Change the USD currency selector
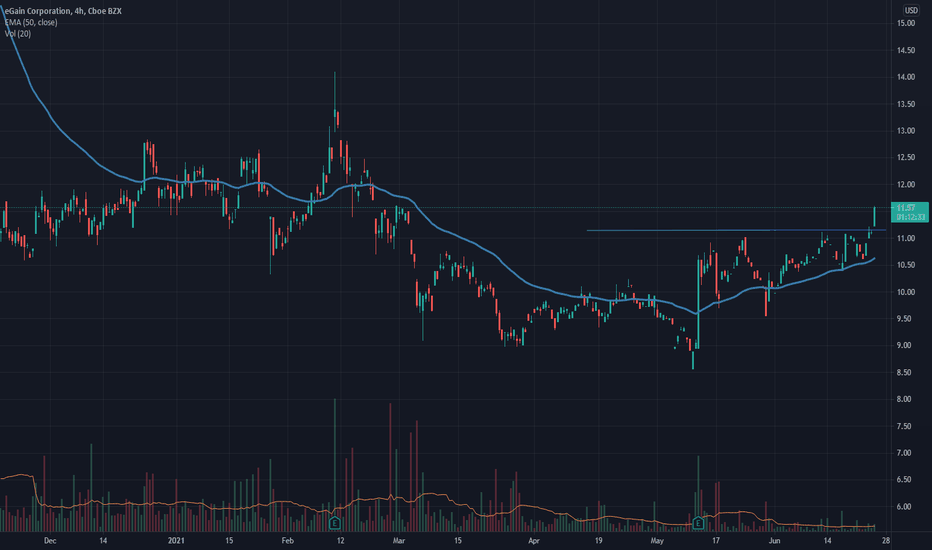Image resolution: width=932 pixels, height=550 pixels. tap(911, 10)
